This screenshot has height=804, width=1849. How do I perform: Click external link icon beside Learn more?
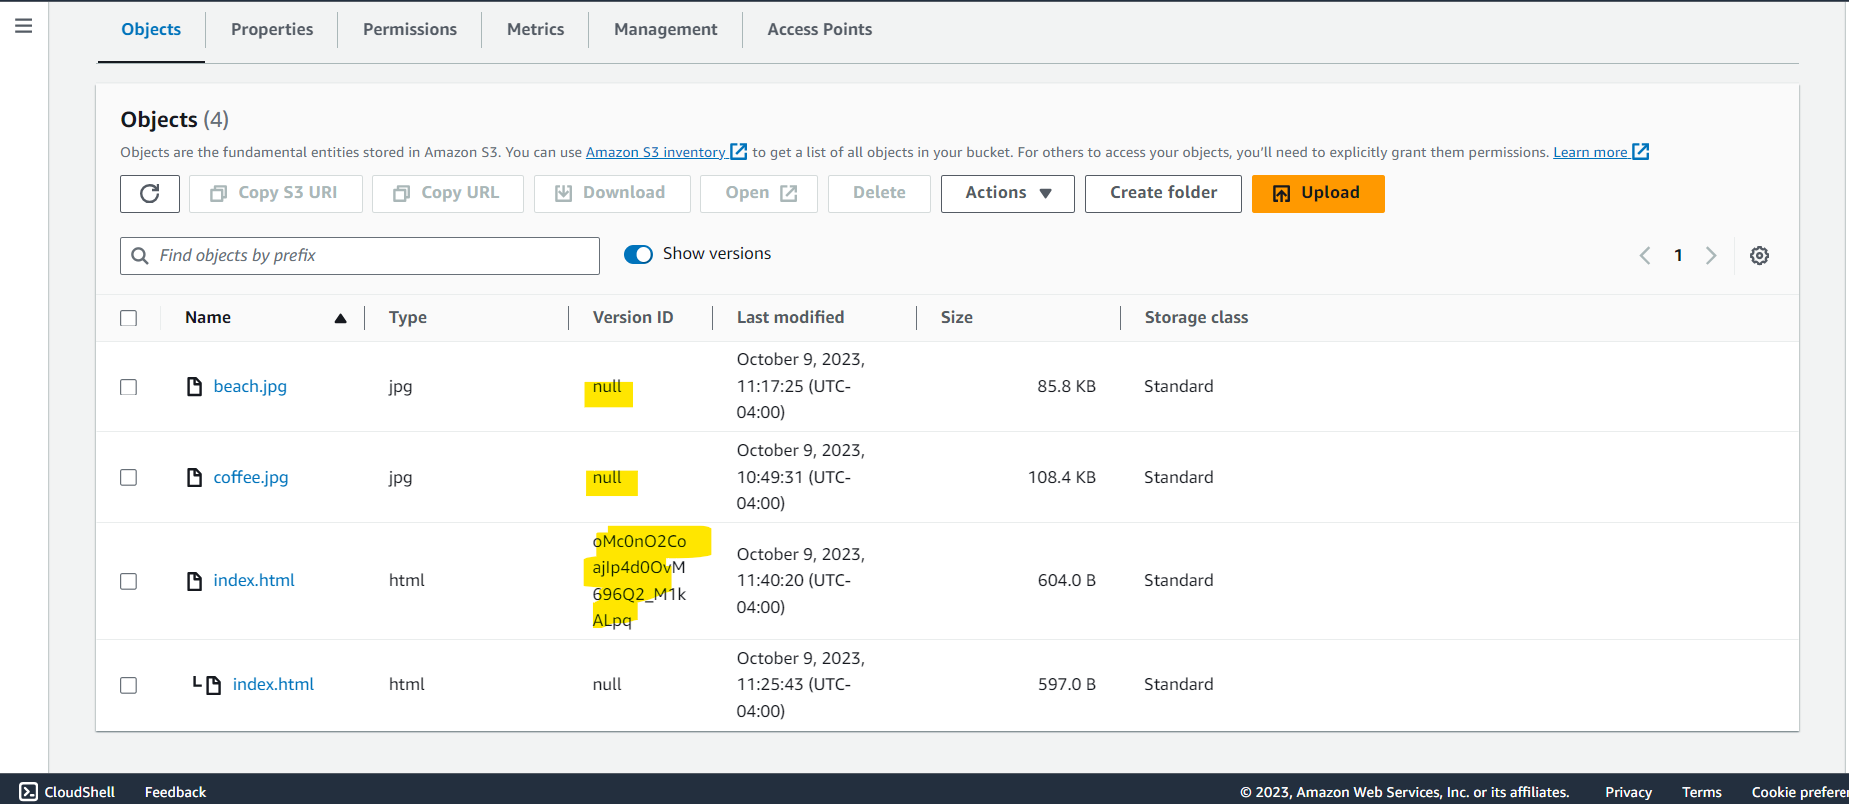1641,152
